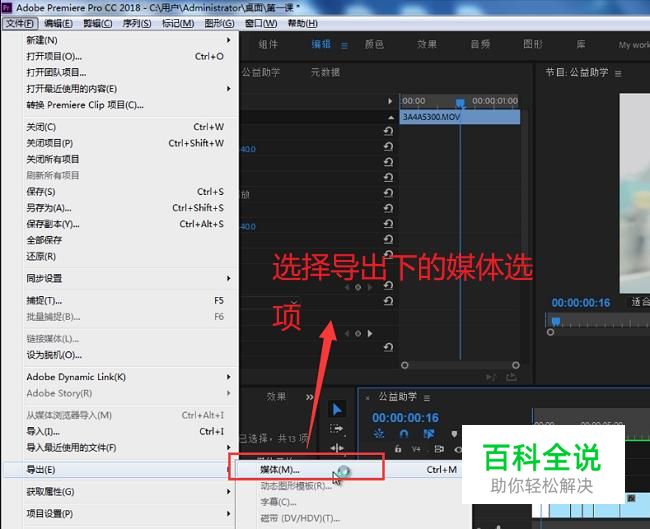Click the Premiere Pro app icon in title bar

(7, 7)
